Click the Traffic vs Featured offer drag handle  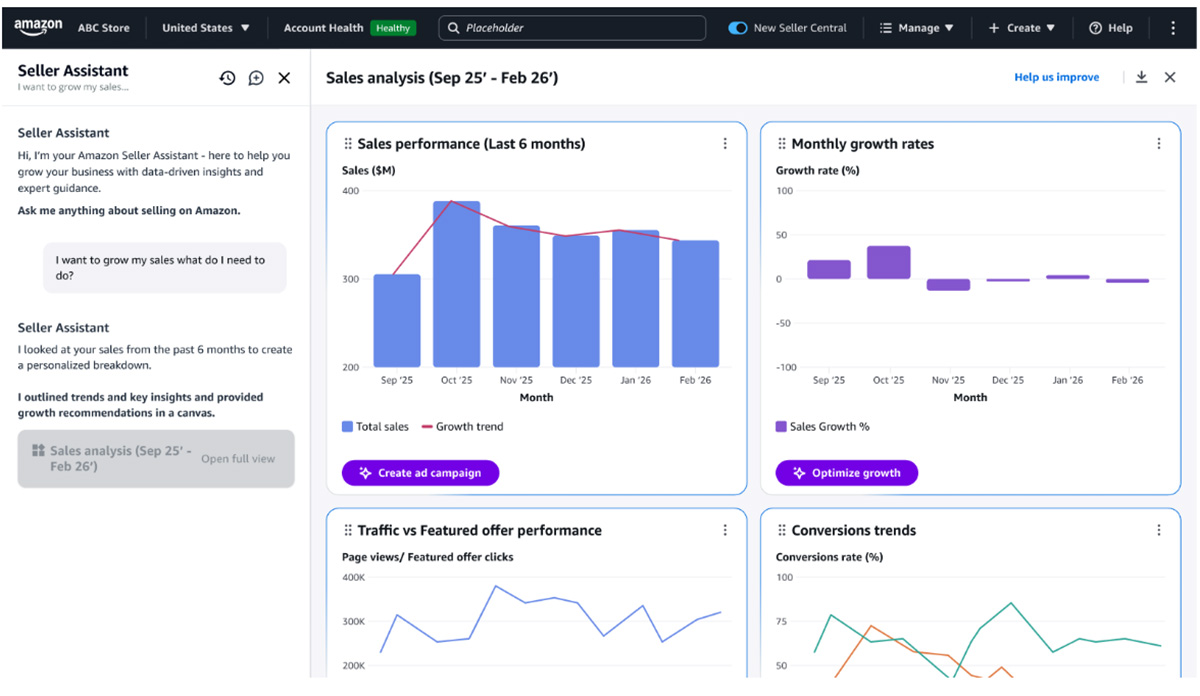pyautogui.click(x=348, y=531)
